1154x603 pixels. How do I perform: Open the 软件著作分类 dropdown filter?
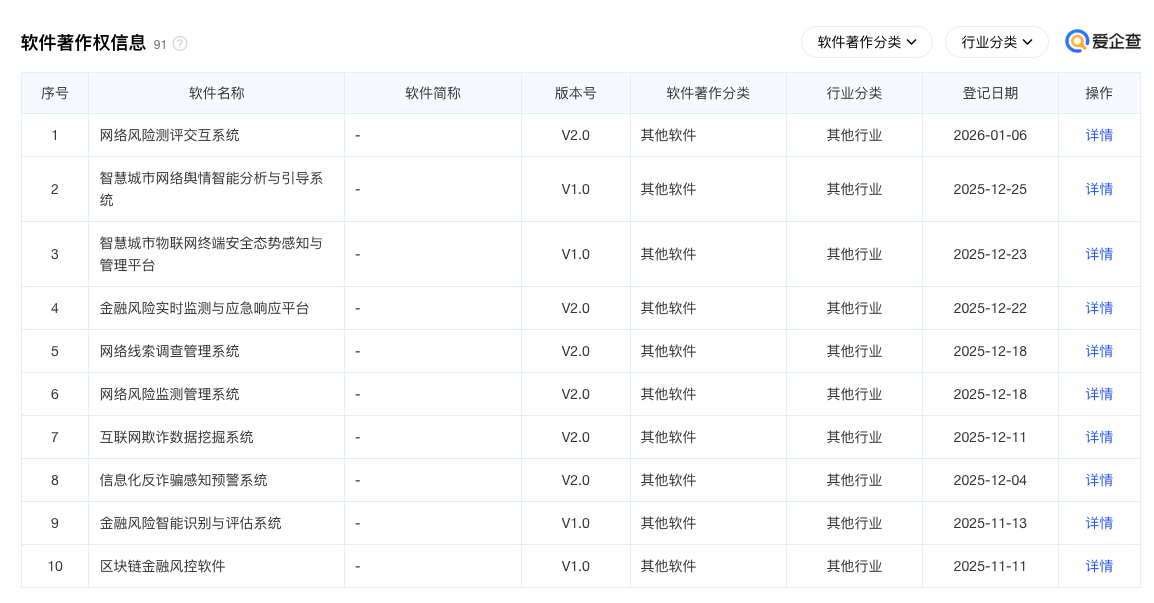coord(866,42)
